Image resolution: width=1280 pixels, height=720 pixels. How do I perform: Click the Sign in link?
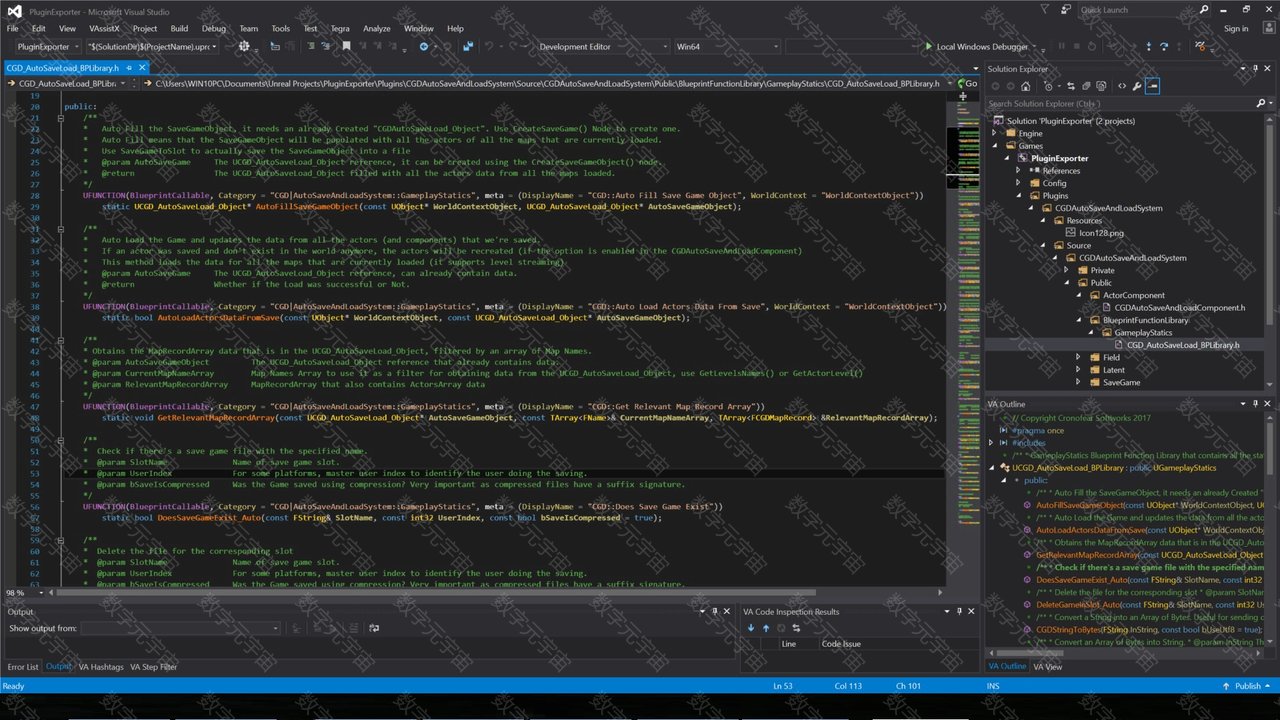[1236, 29]
